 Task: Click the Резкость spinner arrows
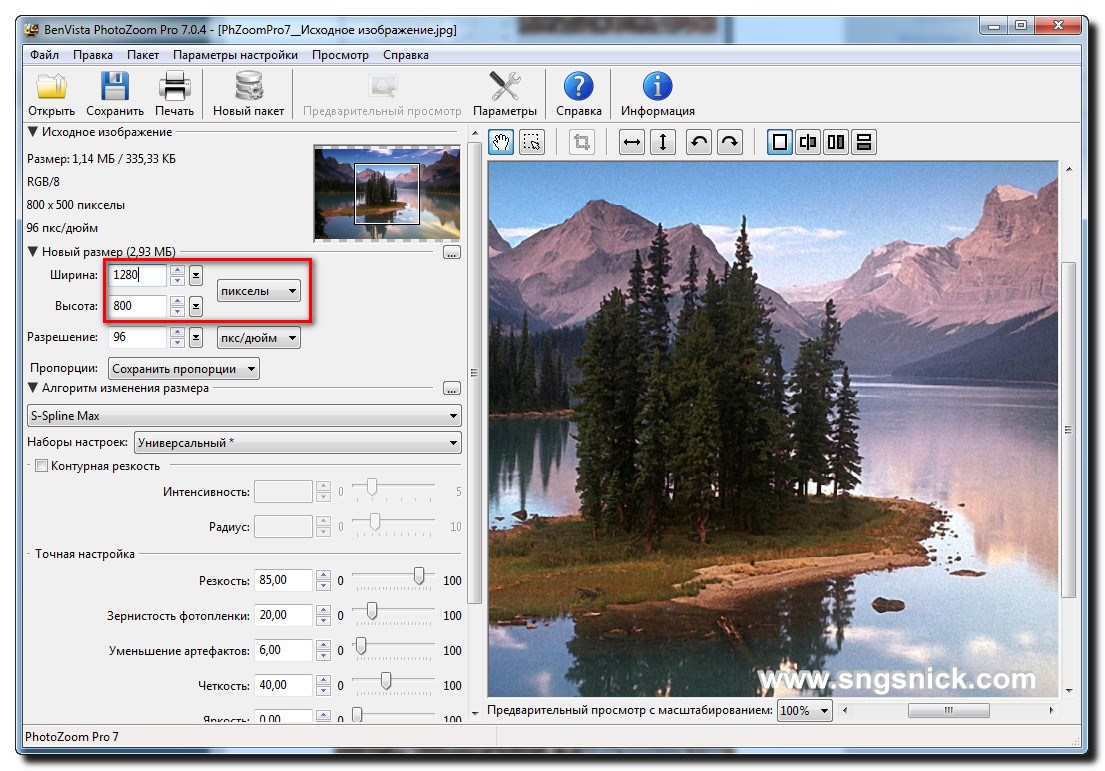click(323, 580)
